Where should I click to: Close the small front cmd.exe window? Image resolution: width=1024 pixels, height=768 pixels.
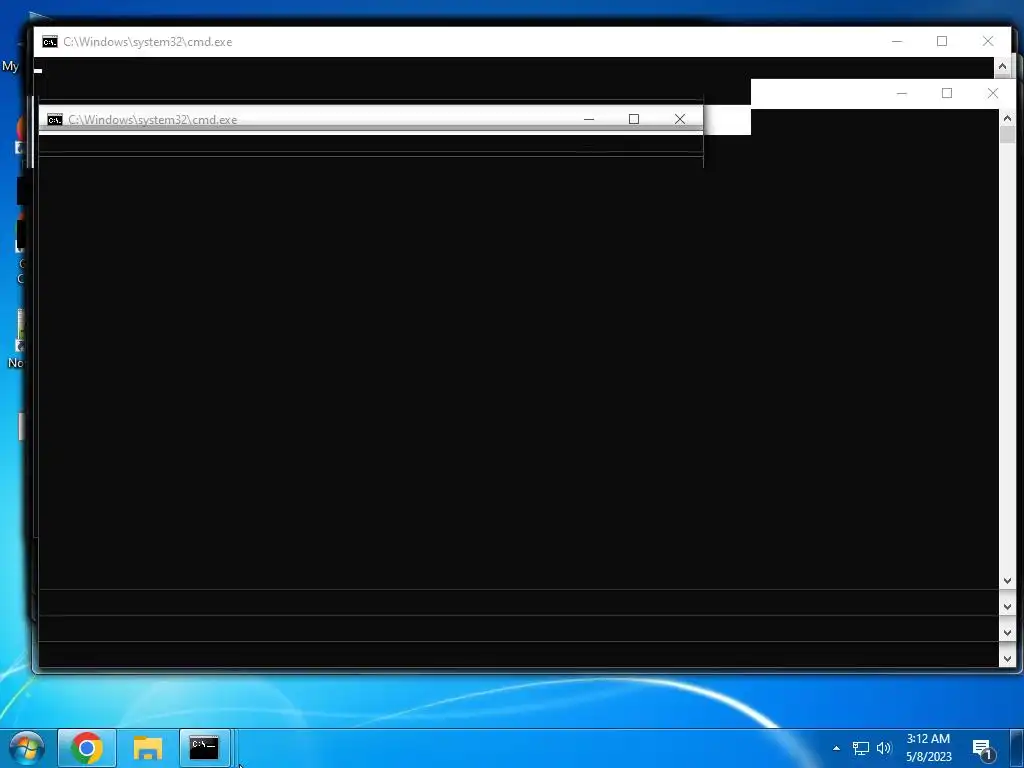click(x=680, y=119)
